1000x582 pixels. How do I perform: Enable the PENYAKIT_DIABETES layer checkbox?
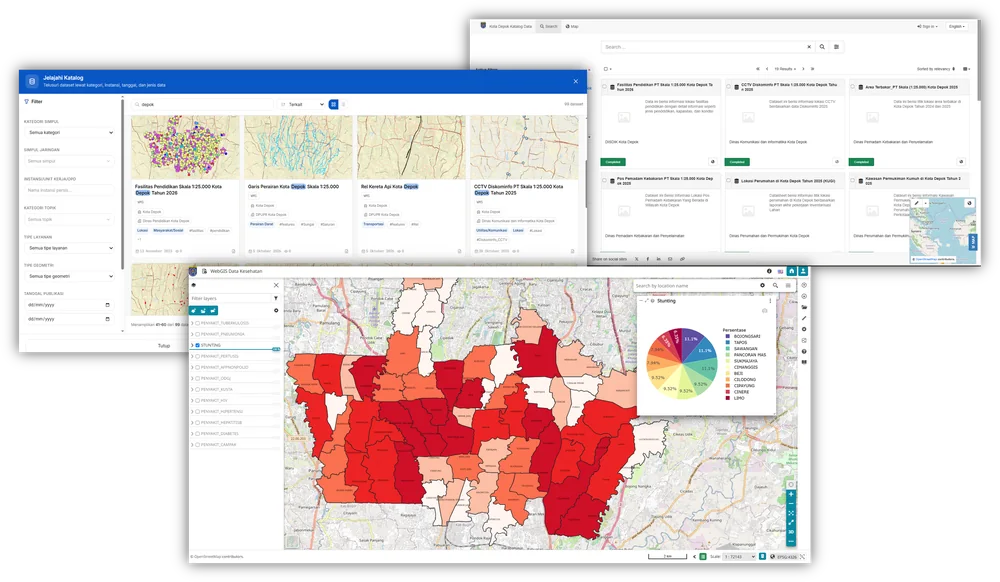(x=198, y=433)
